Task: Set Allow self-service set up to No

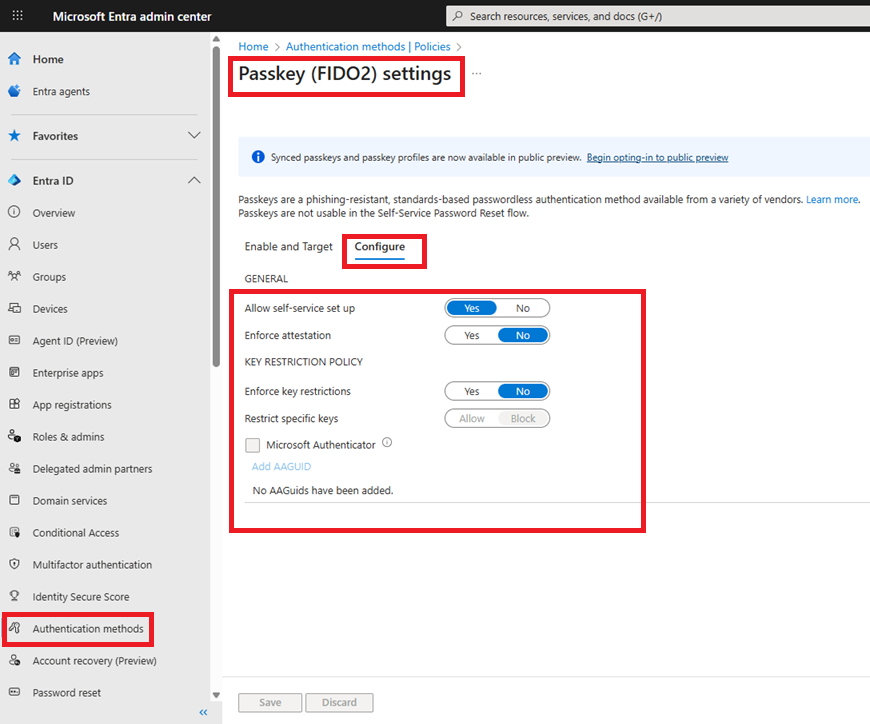Action: (524, 307)
